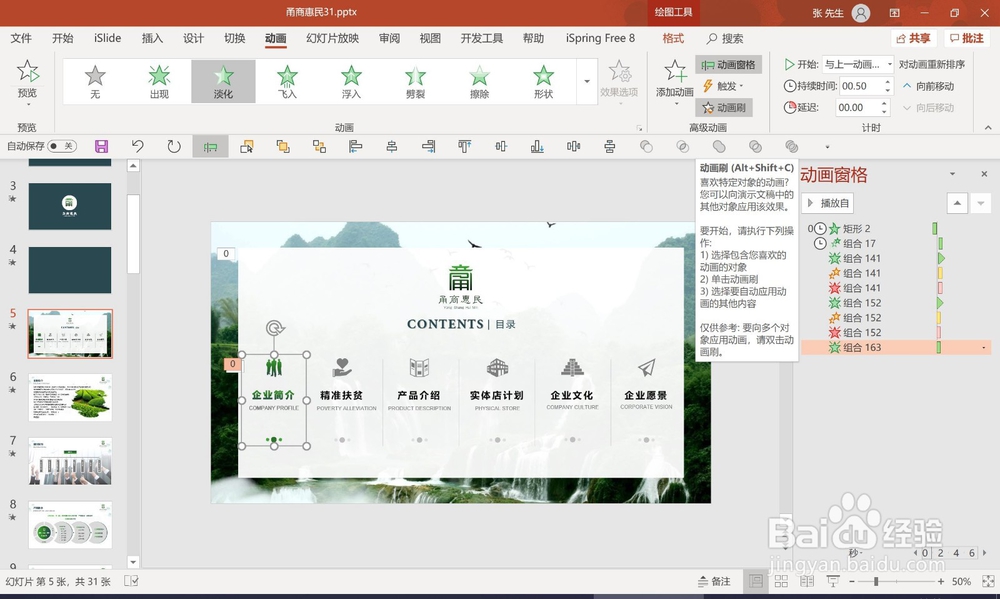Image resolution: width=1000 pixels, height=599 pixels.
Task: Click 向前移动 move earlier button
Action: point(929,86)
